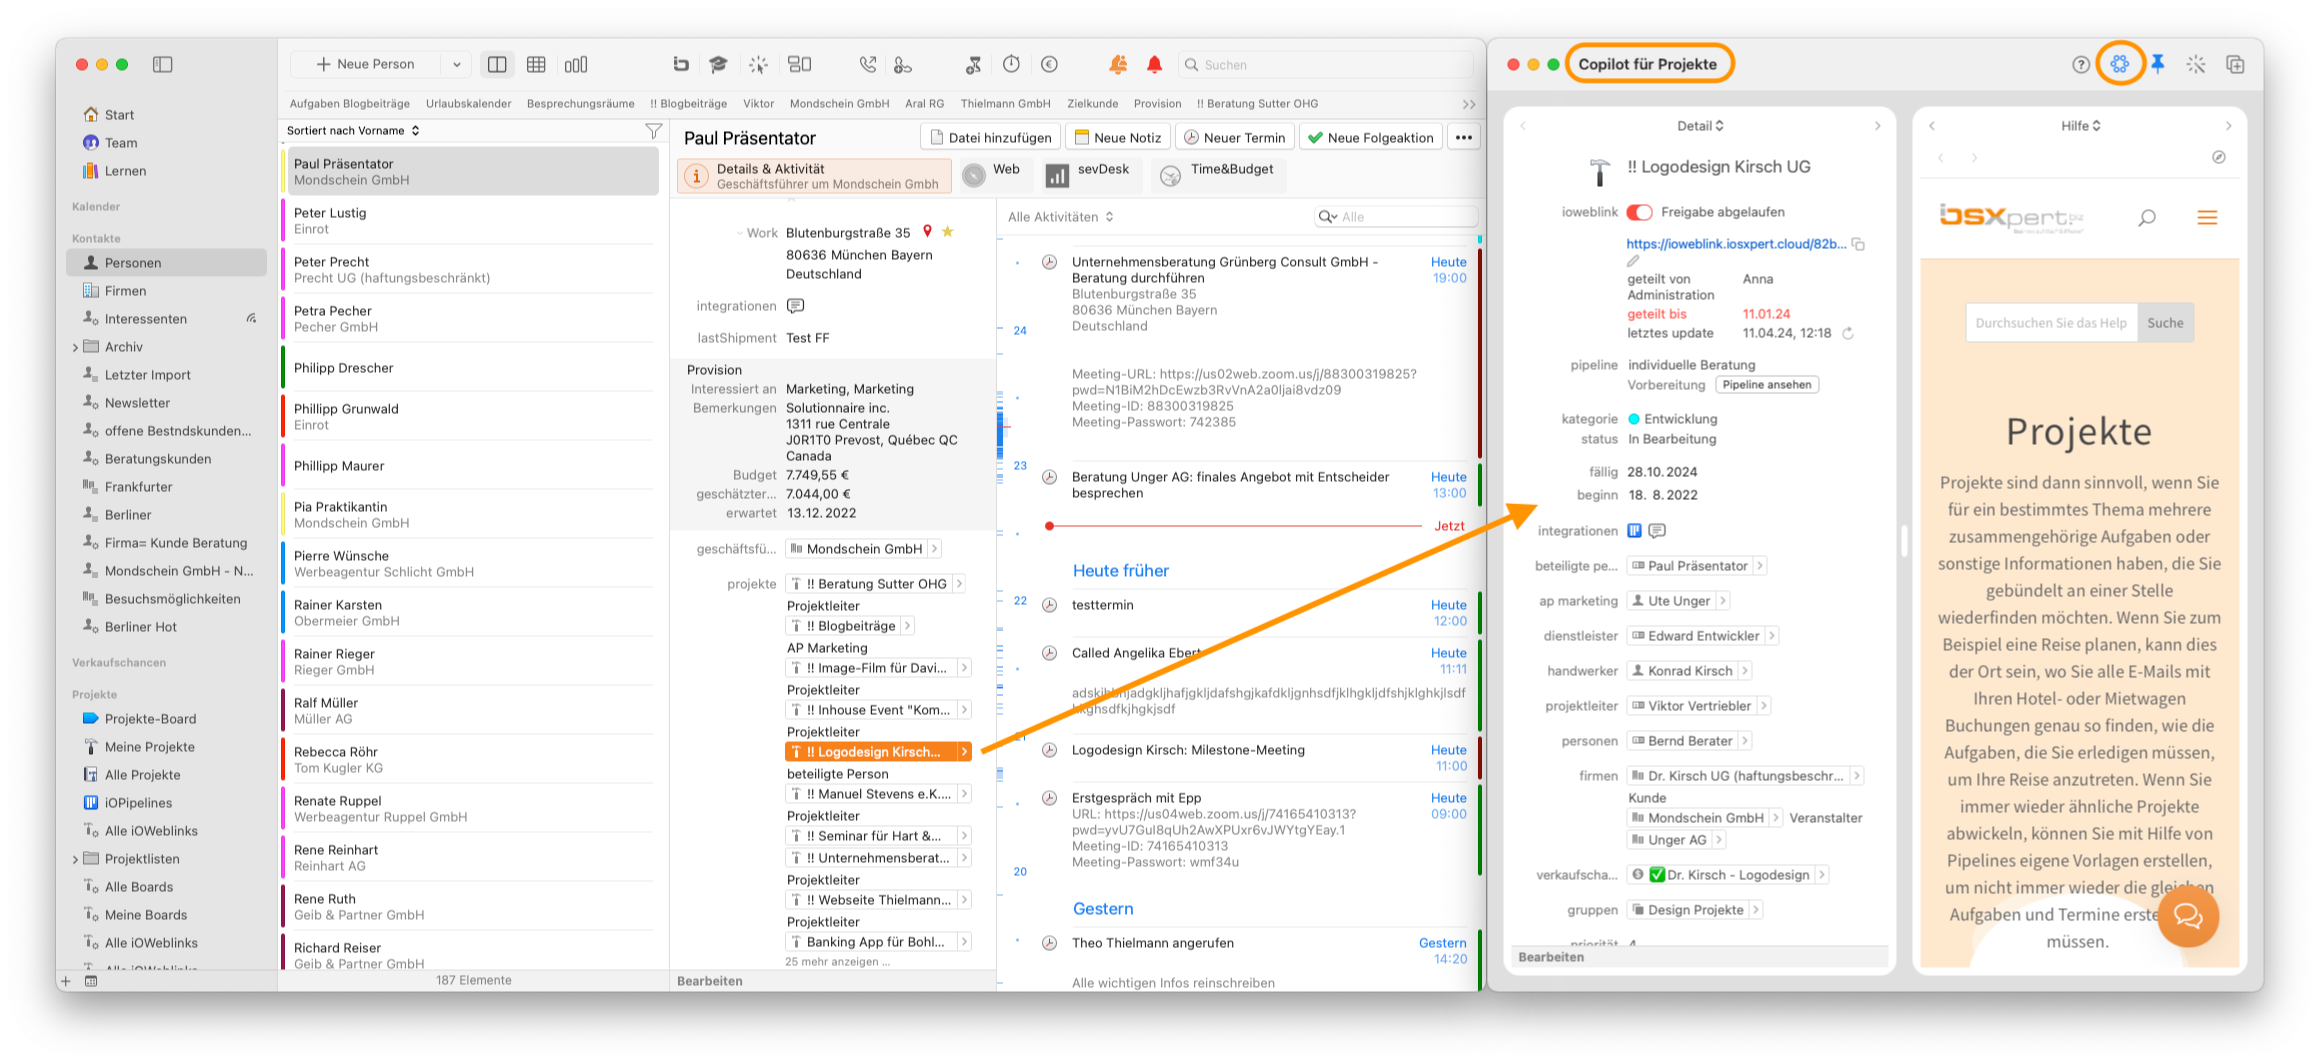Open the graduation cap learning icon
This screenshot has width=2319, height=1055.
tap(718, 64)
